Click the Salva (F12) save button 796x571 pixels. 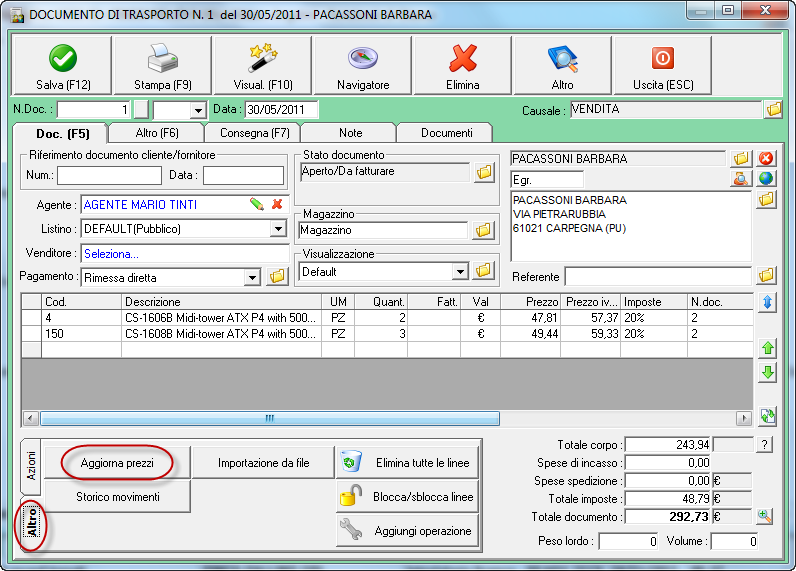click(x=63, y=66)
